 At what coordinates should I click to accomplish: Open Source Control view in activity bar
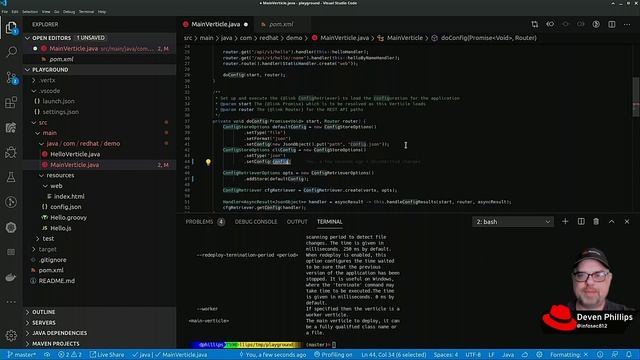[x=11, y=78]
